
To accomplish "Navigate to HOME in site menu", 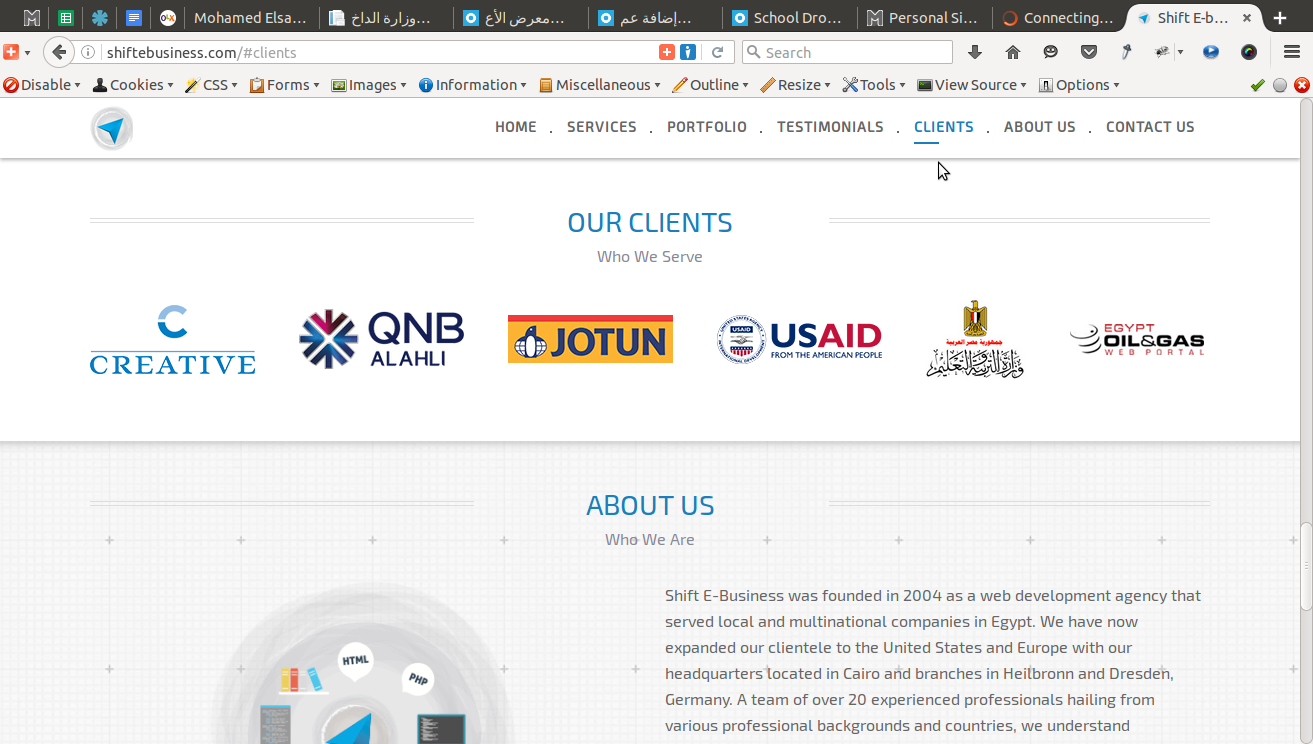I will 516,127.
